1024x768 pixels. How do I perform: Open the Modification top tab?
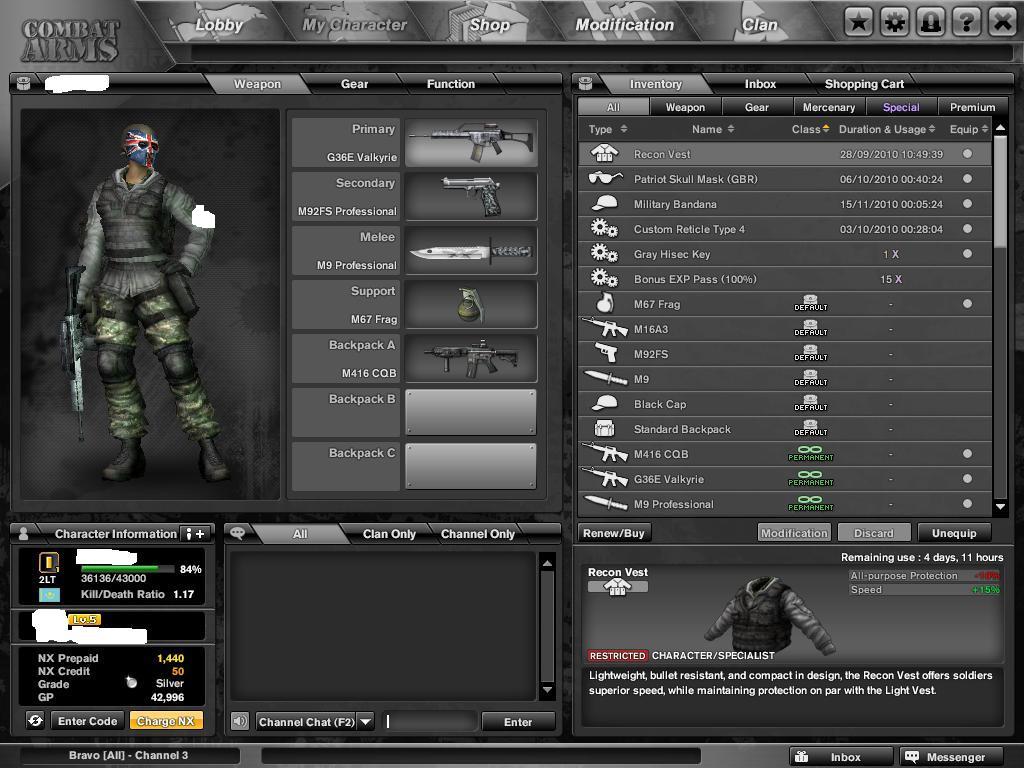(624, 25)
